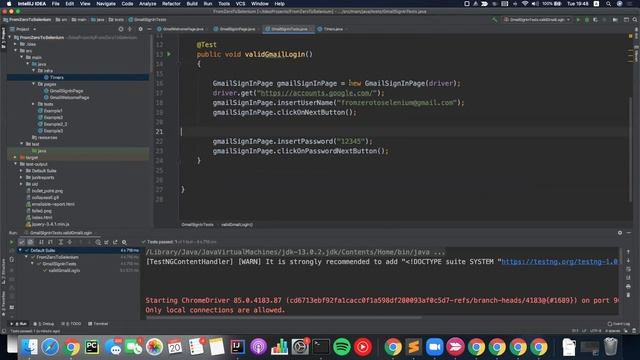Toggle show ignored tests button
Viewport: 640px width, 360px height.
pyautogui.click(x=30, y=242)
